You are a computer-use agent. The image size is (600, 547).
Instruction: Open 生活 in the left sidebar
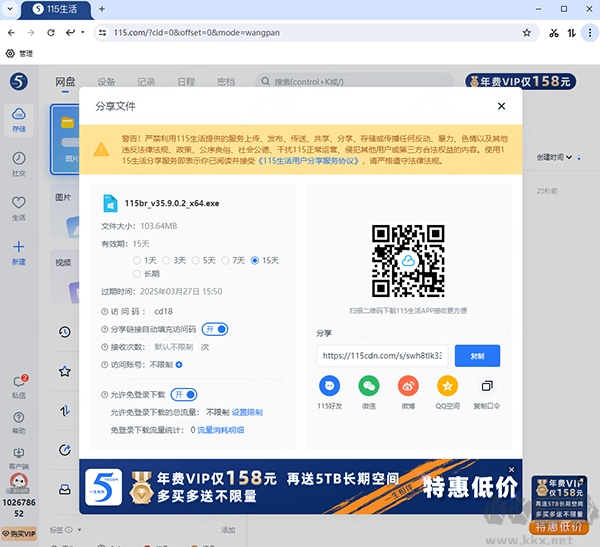coord(19,208)
